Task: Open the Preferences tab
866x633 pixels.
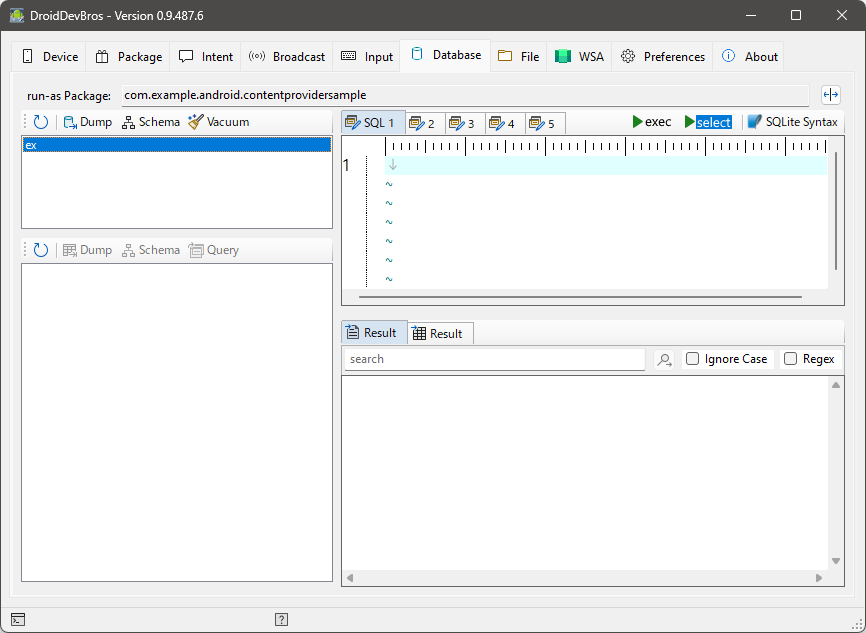Action: pyautogui.click(x=663, y=57)
